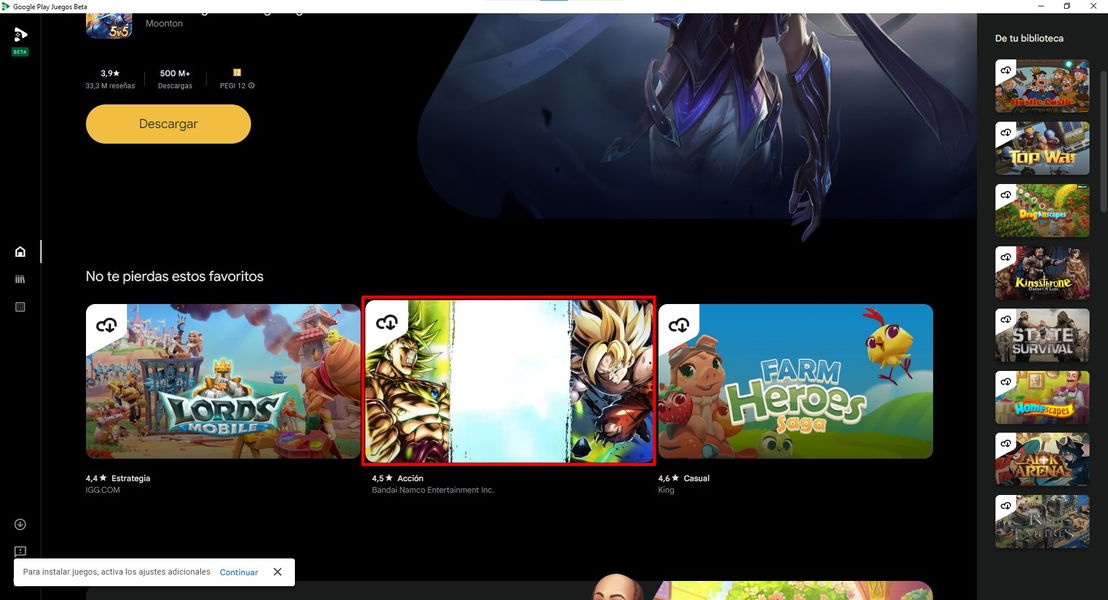The height and width of the screenshot is (600, 1108).
Task: Minimize the Google Play Juegos window
Action: [1041, 6]
